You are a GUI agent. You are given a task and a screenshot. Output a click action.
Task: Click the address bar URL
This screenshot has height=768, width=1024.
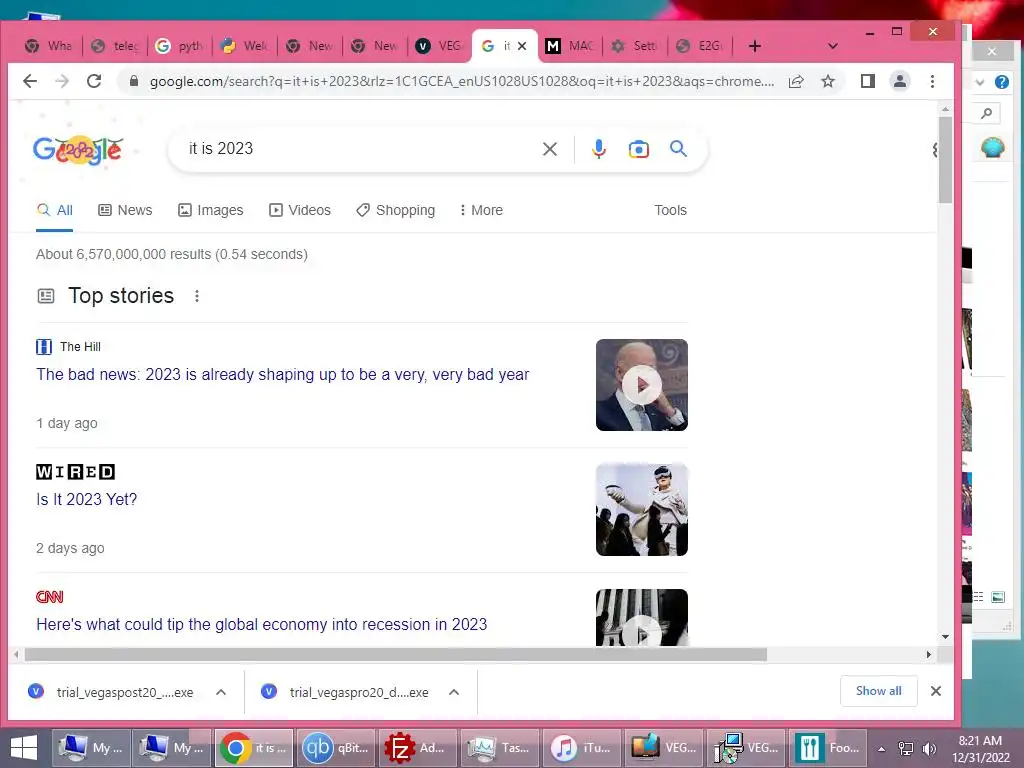pos(462,81)
